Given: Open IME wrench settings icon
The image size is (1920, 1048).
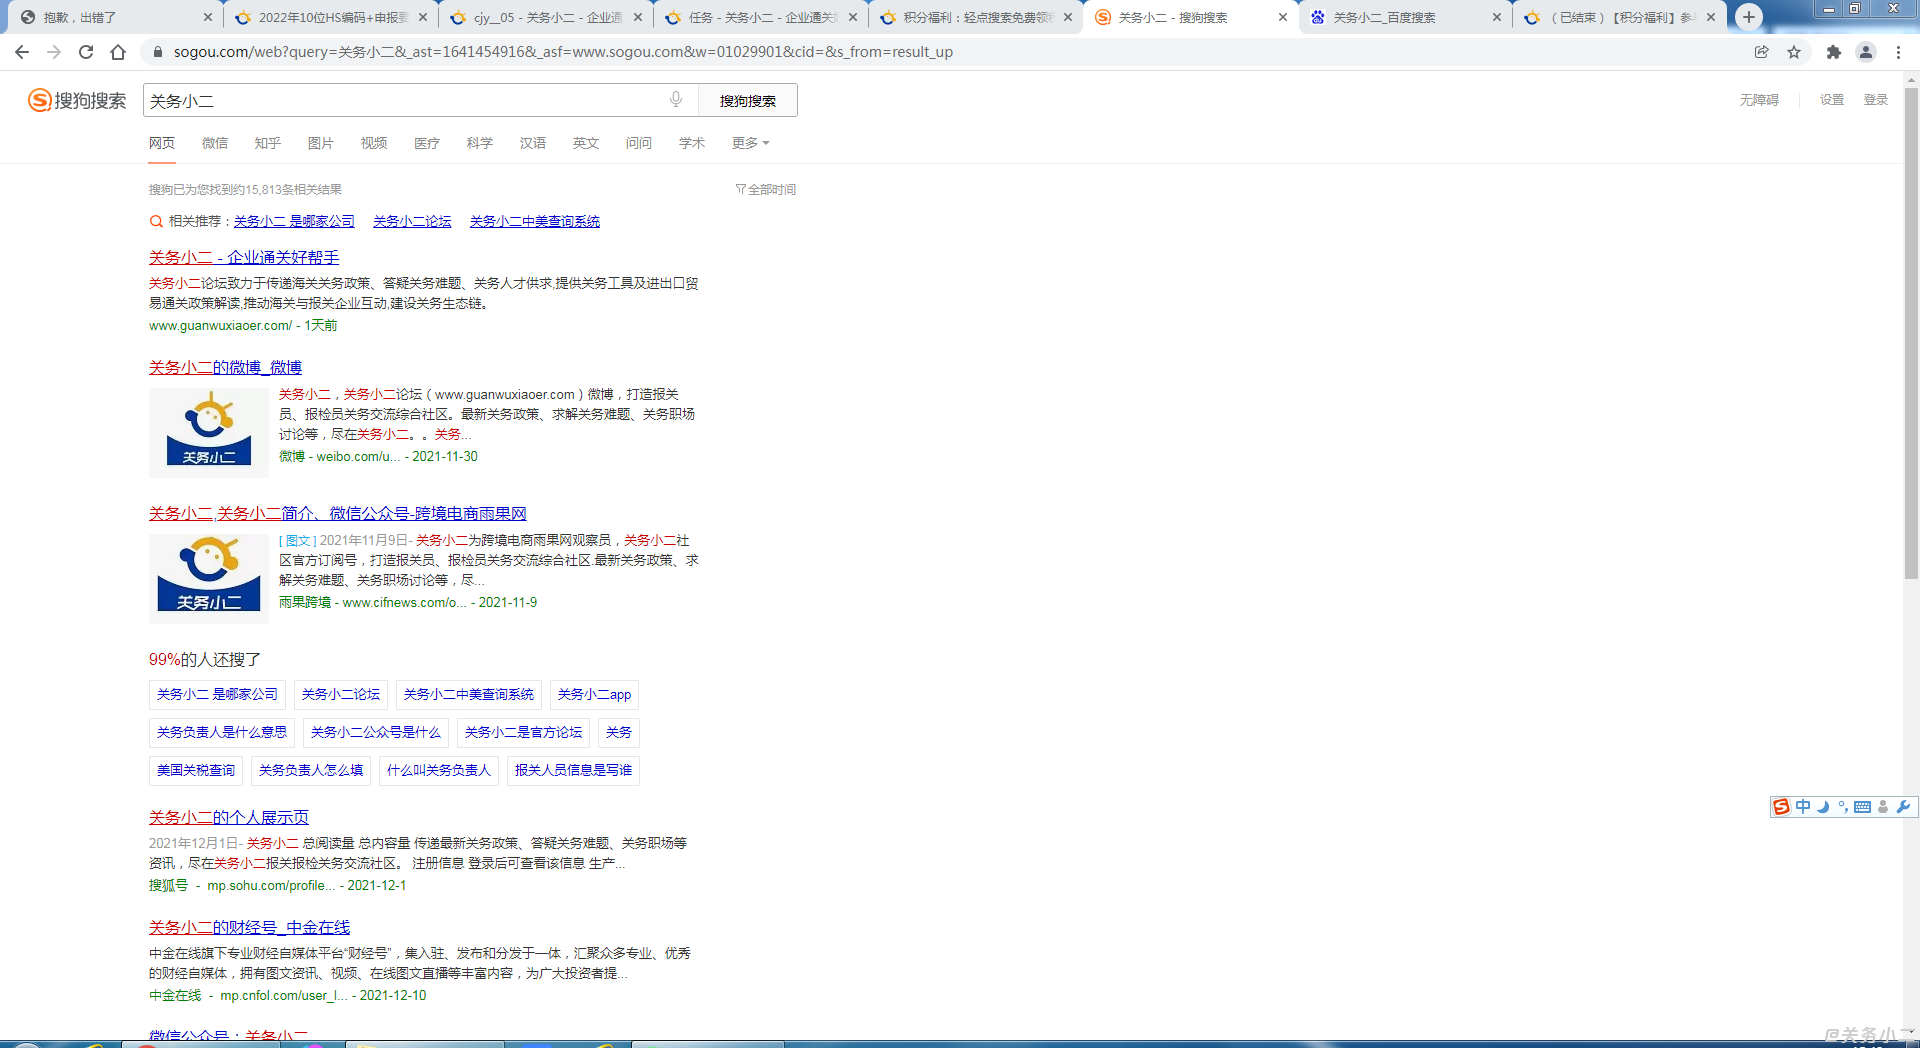Looking at the screenshot, I should (1903, 807).
